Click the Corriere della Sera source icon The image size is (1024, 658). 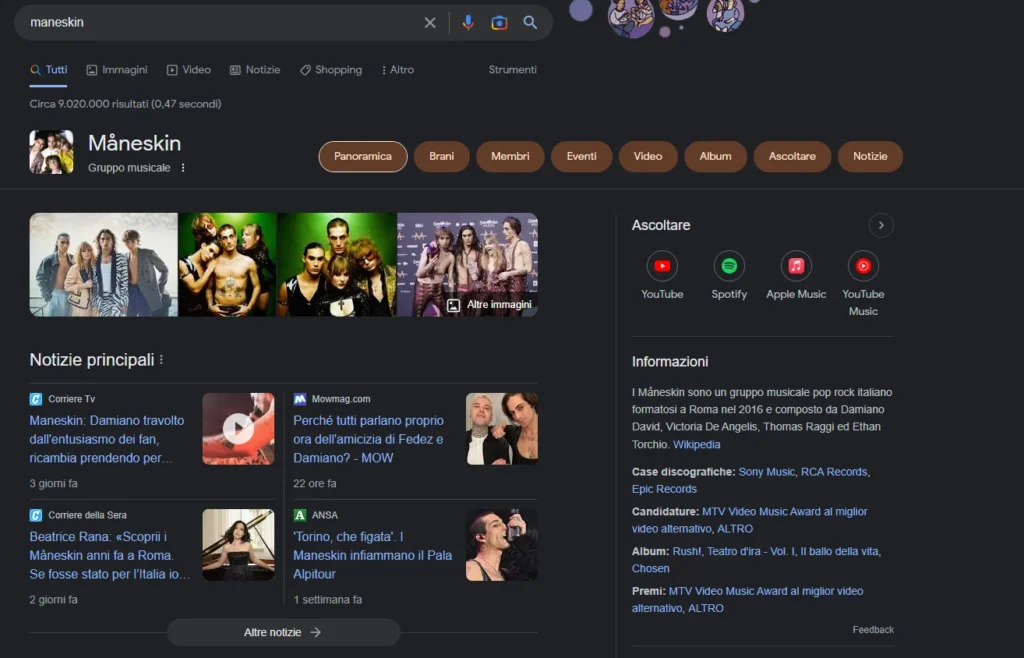pyautogui.click(x=36, y=515)
